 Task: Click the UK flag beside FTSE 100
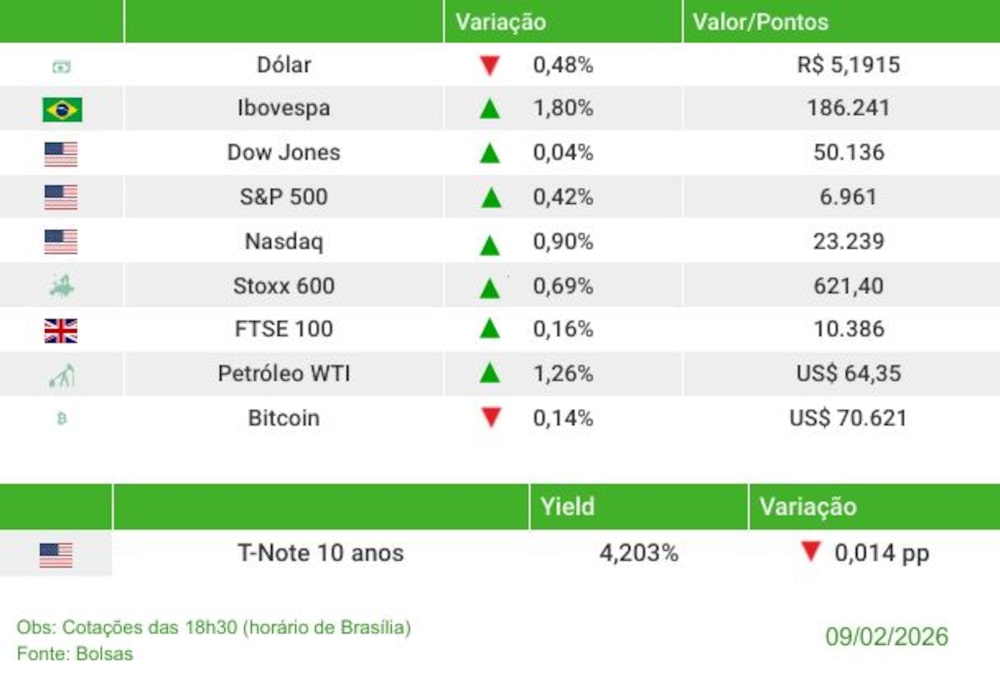tap(61, 330)
